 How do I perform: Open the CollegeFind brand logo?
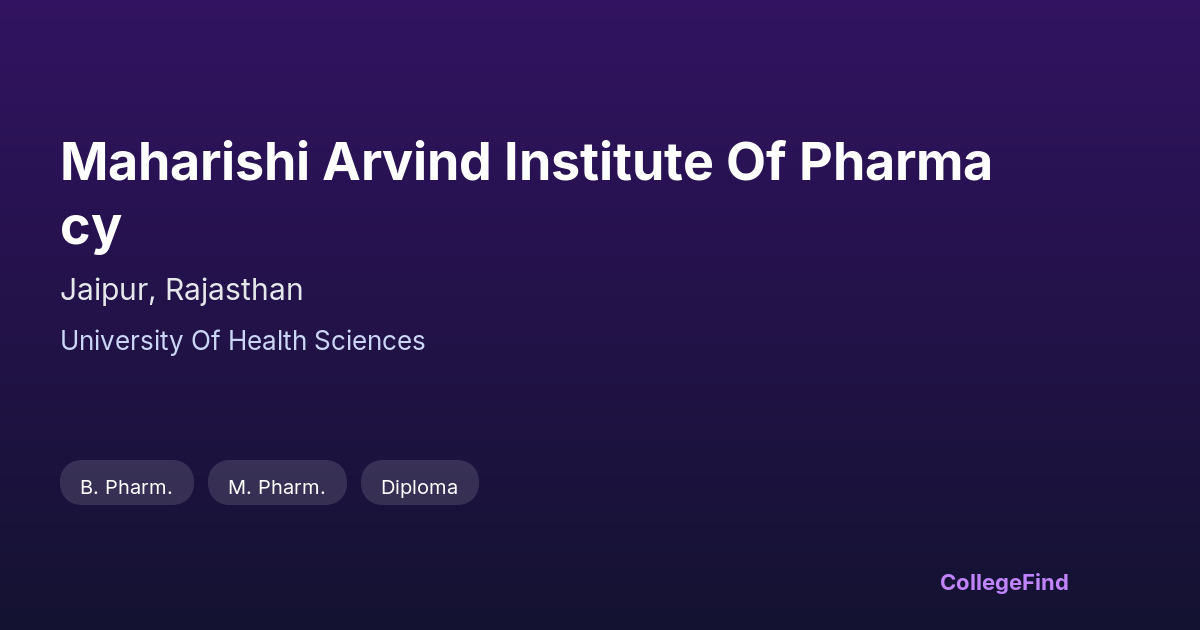click(1004, 582)
